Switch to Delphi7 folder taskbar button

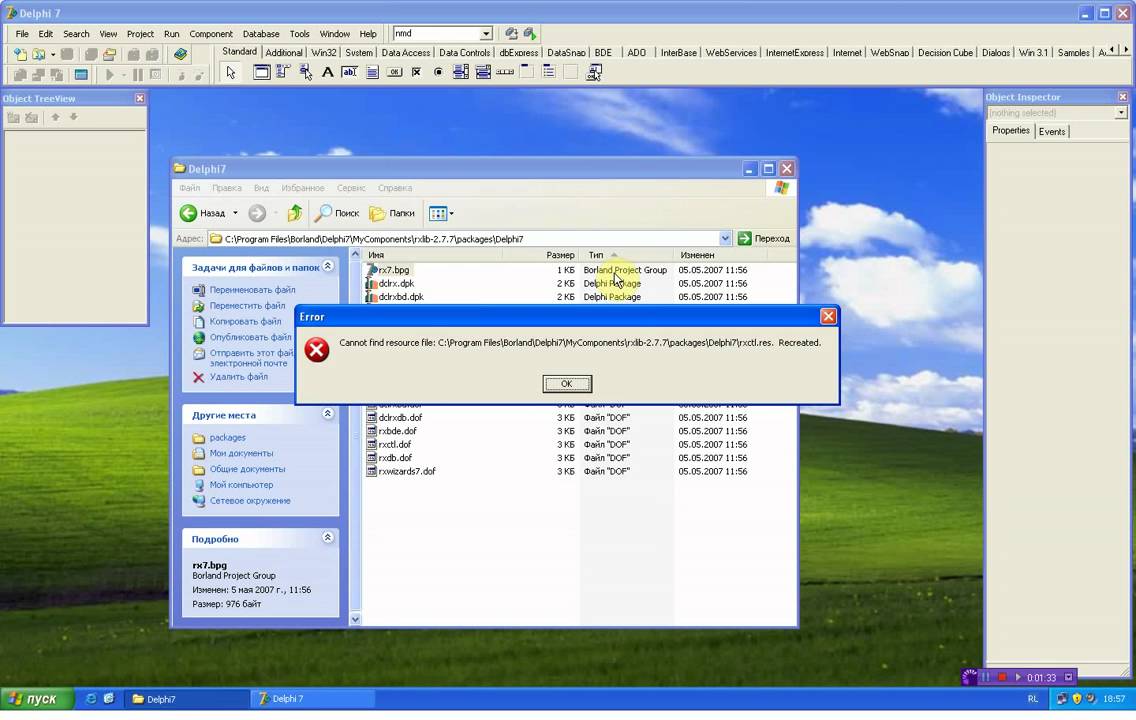point(186,699)
